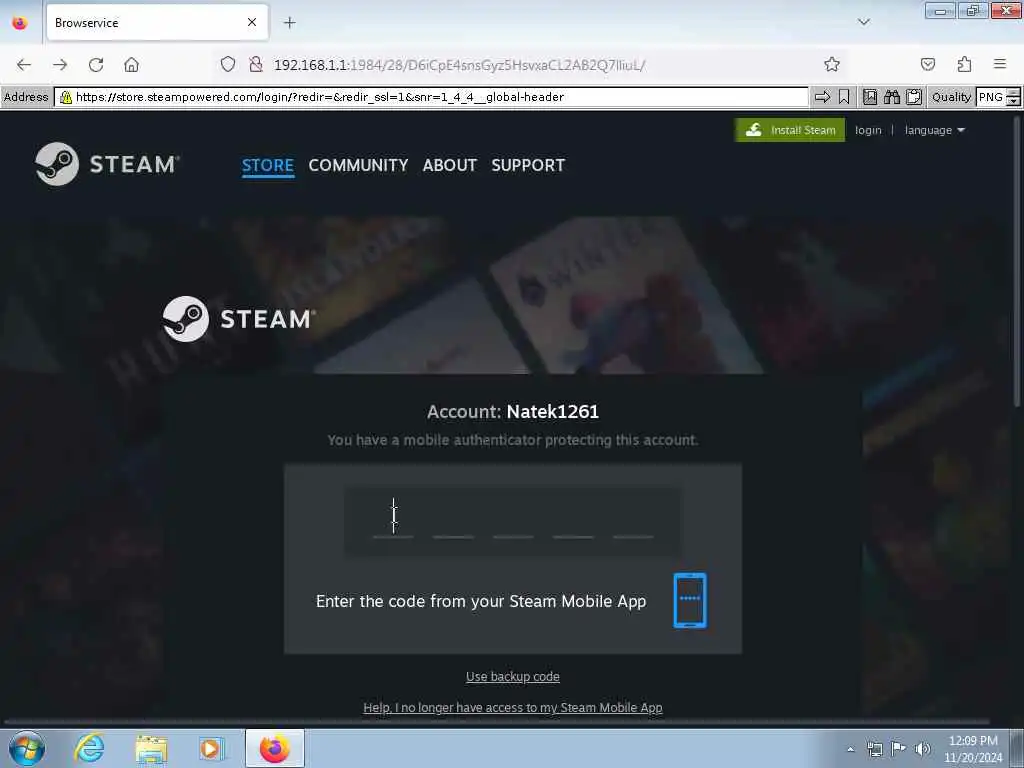The width and height of the screenshot is (1024, 768).
Task: Open Windows Explorer folder in taskbar
Action: [x=151, y=748]
